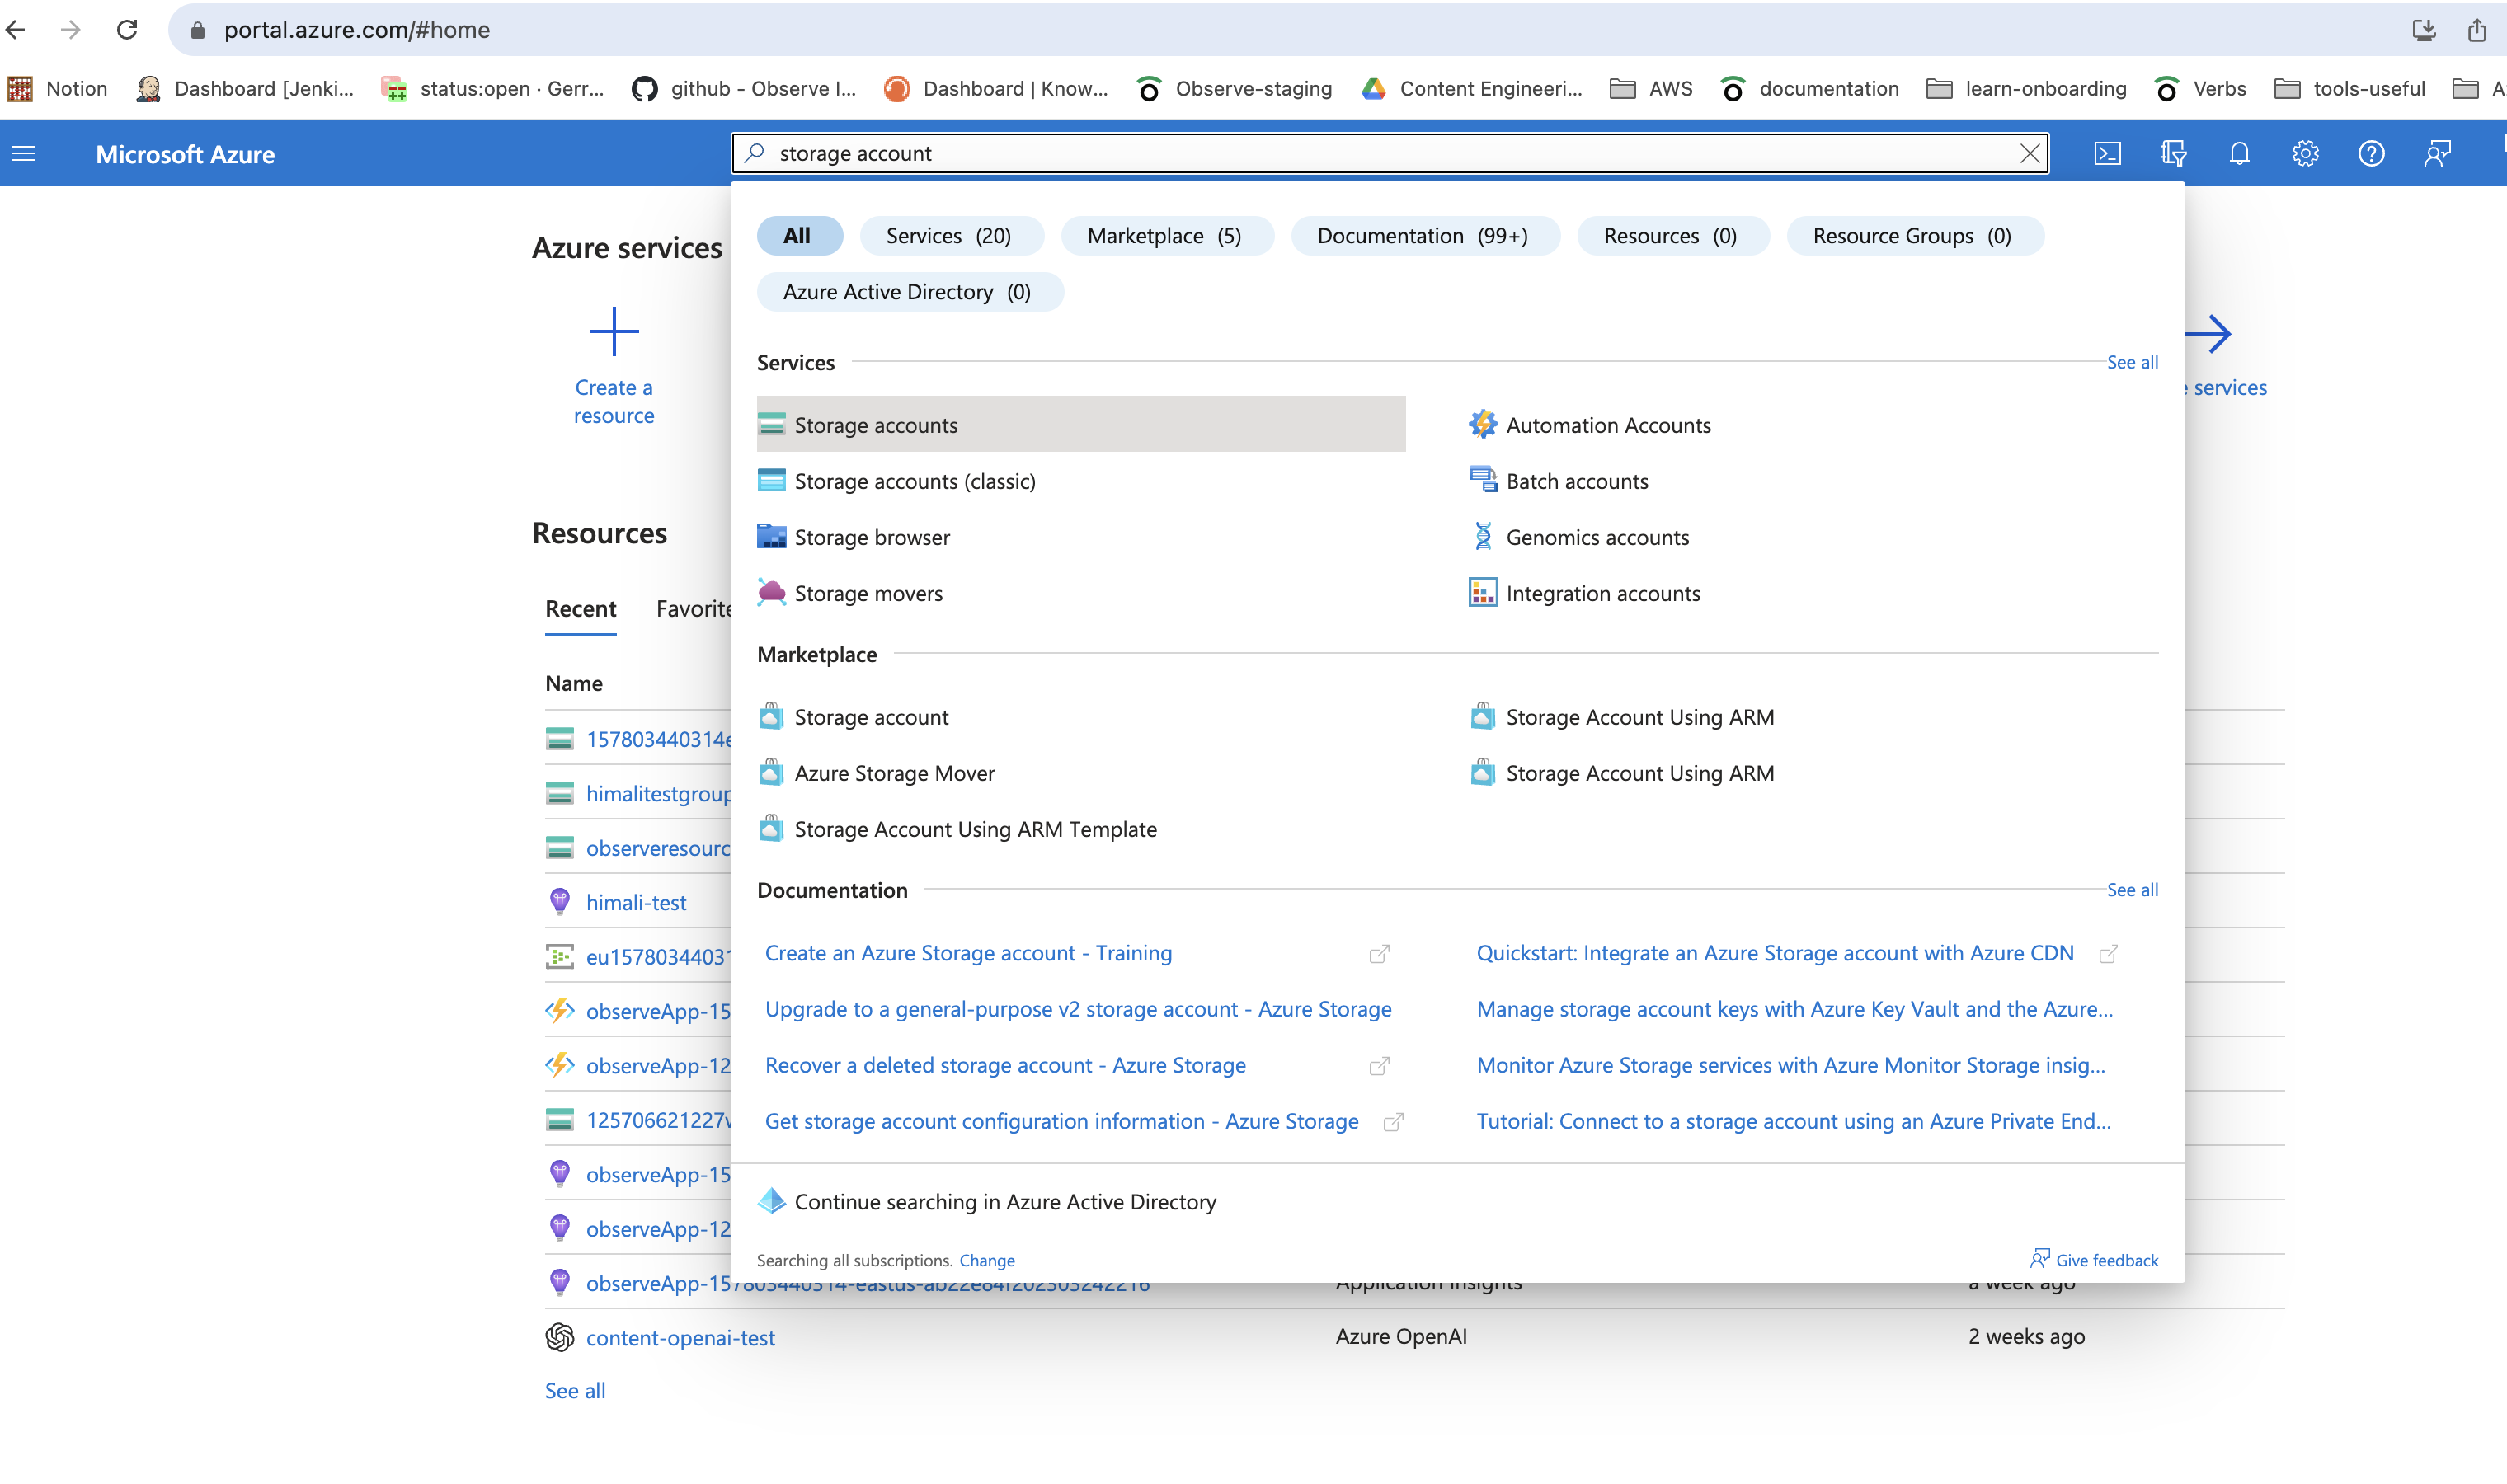2507x1484 pixels.
Task: Select the Documentation (99+) filter
Action: [x=1422, y=236]
